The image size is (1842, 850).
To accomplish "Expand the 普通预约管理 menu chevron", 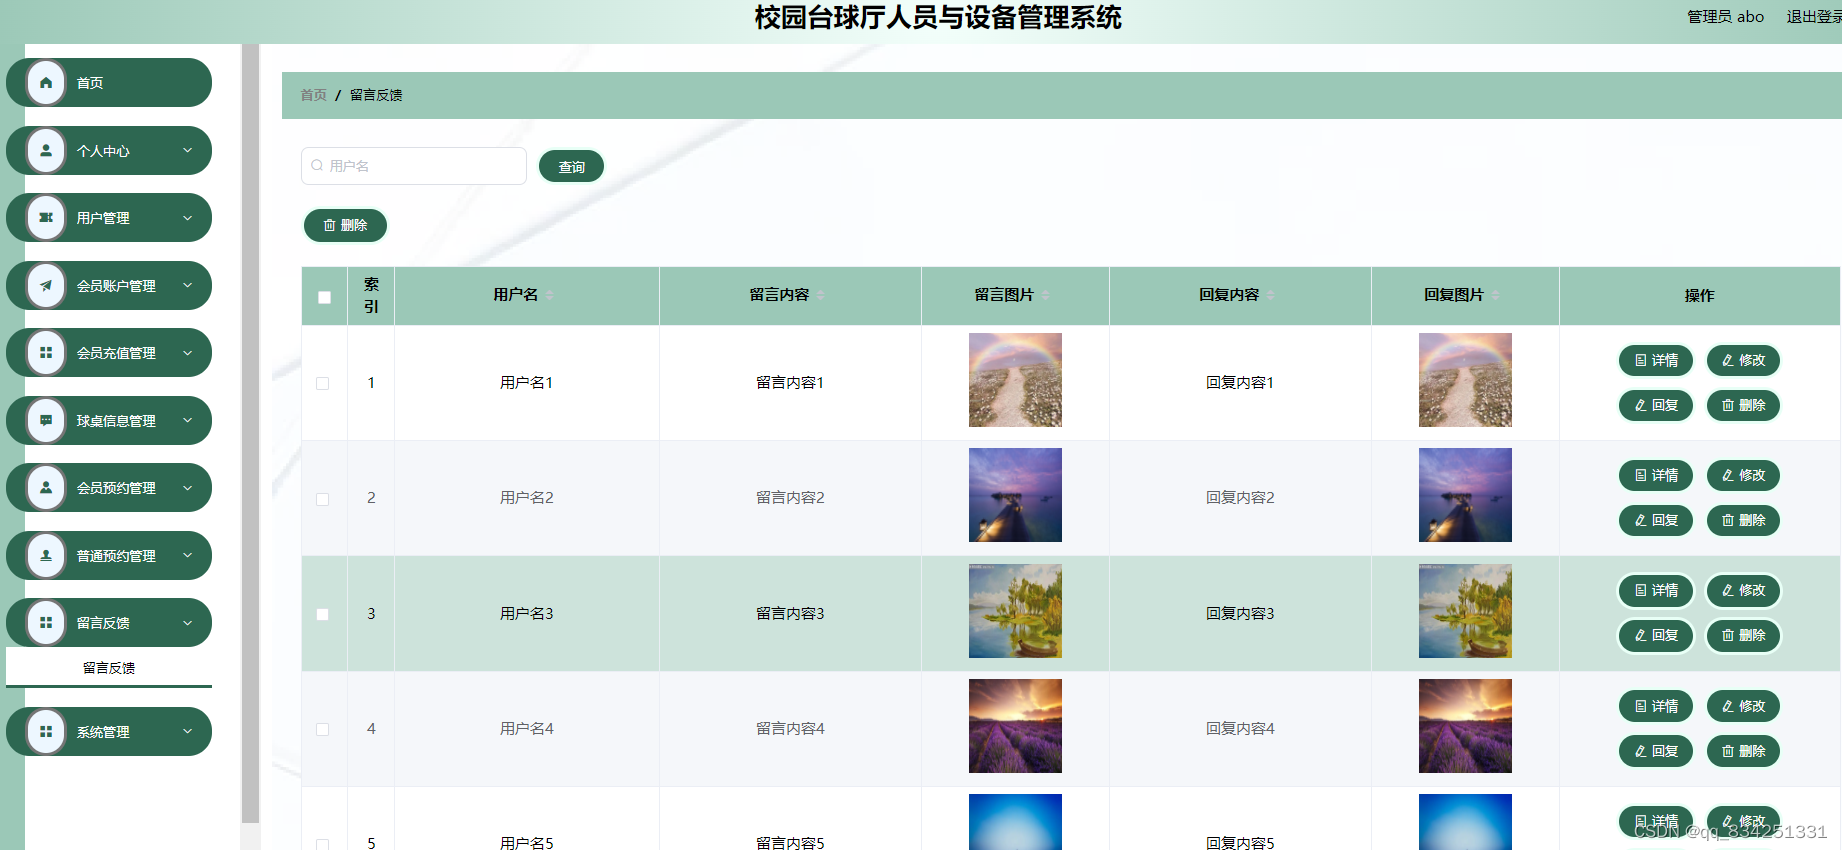I will pyautogui.click(x=187, y=556).
